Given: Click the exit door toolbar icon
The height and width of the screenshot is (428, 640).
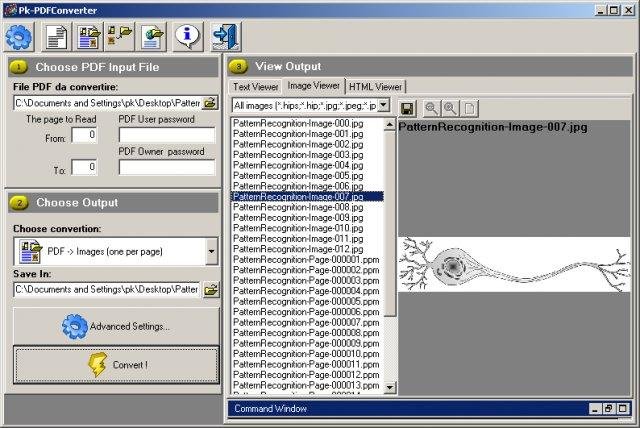Looking at the screenshot, I should (226, 37).
